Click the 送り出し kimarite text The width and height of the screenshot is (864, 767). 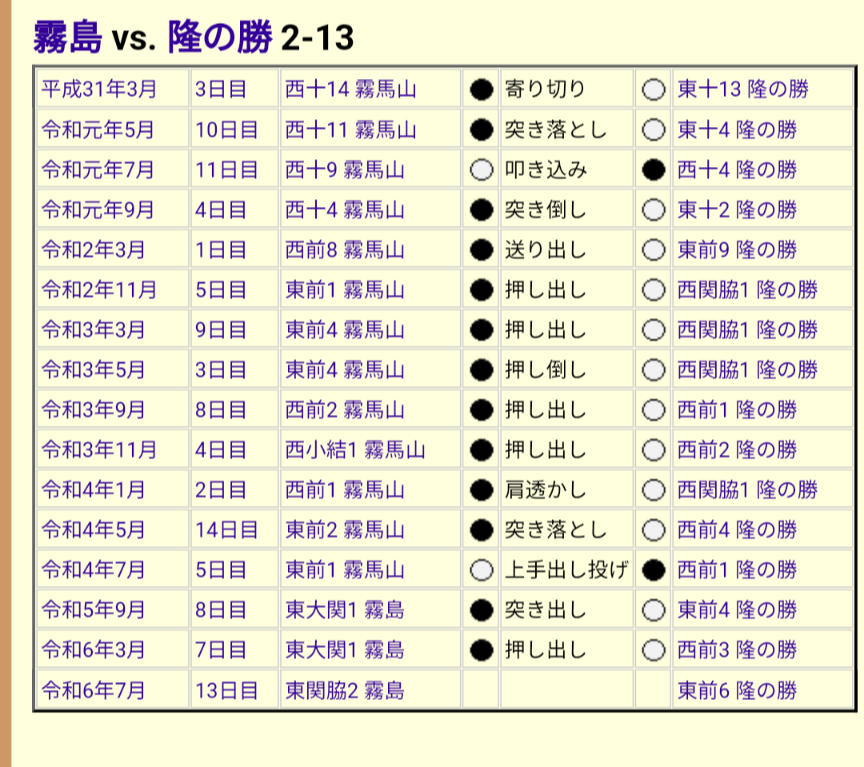tap(545, 250)
